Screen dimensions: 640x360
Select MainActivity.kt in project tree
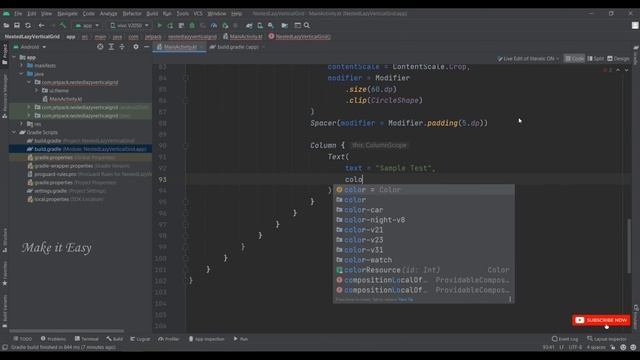point(66,99)
